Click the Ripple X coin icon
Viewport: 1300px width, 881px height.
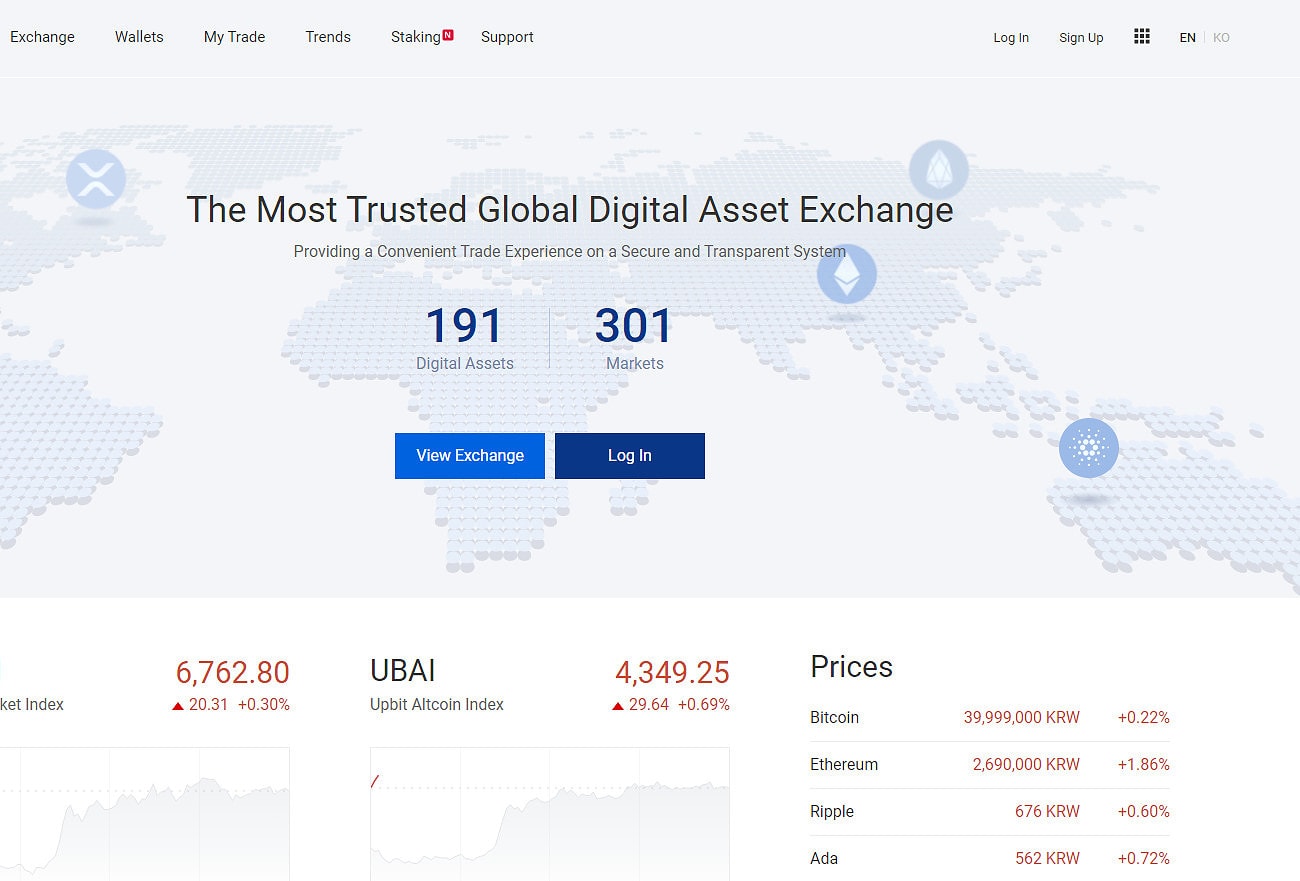96,179
